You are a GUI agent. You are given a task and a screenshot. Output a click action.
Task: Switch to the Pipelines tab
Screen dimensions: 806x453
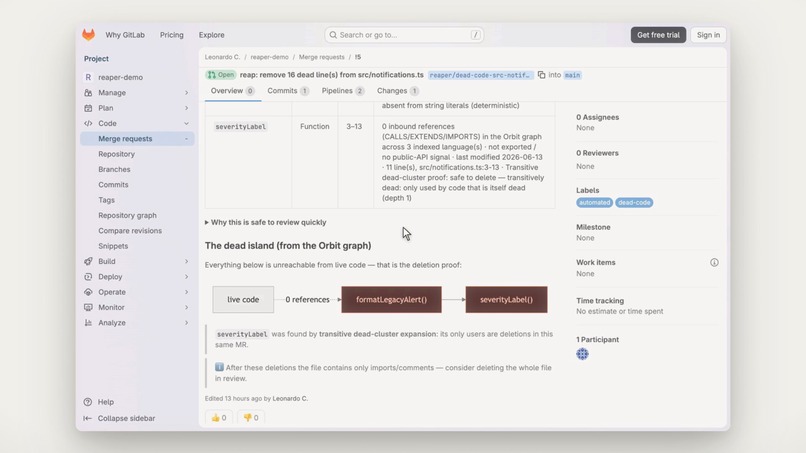pos(342,91)
